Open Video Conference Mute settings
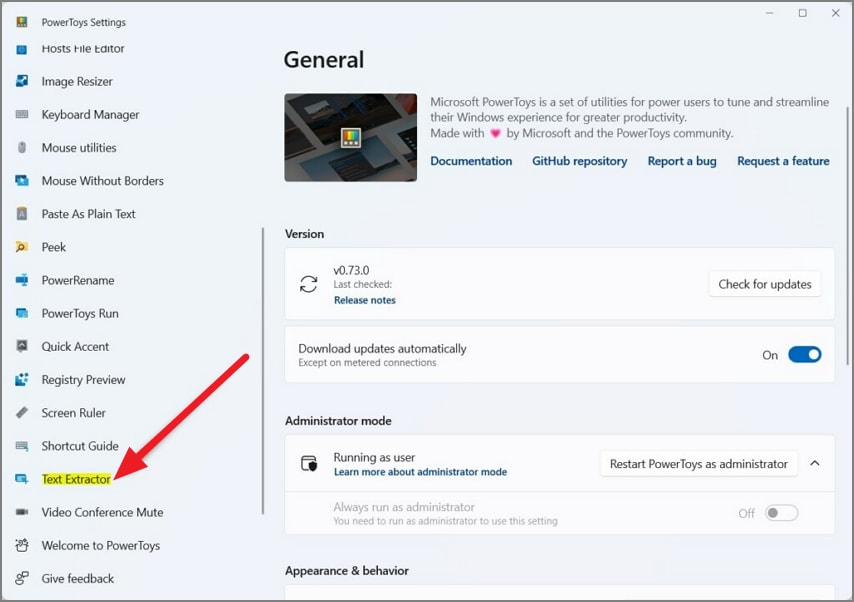This screenshot has height=602, width=854. point(102,512)
